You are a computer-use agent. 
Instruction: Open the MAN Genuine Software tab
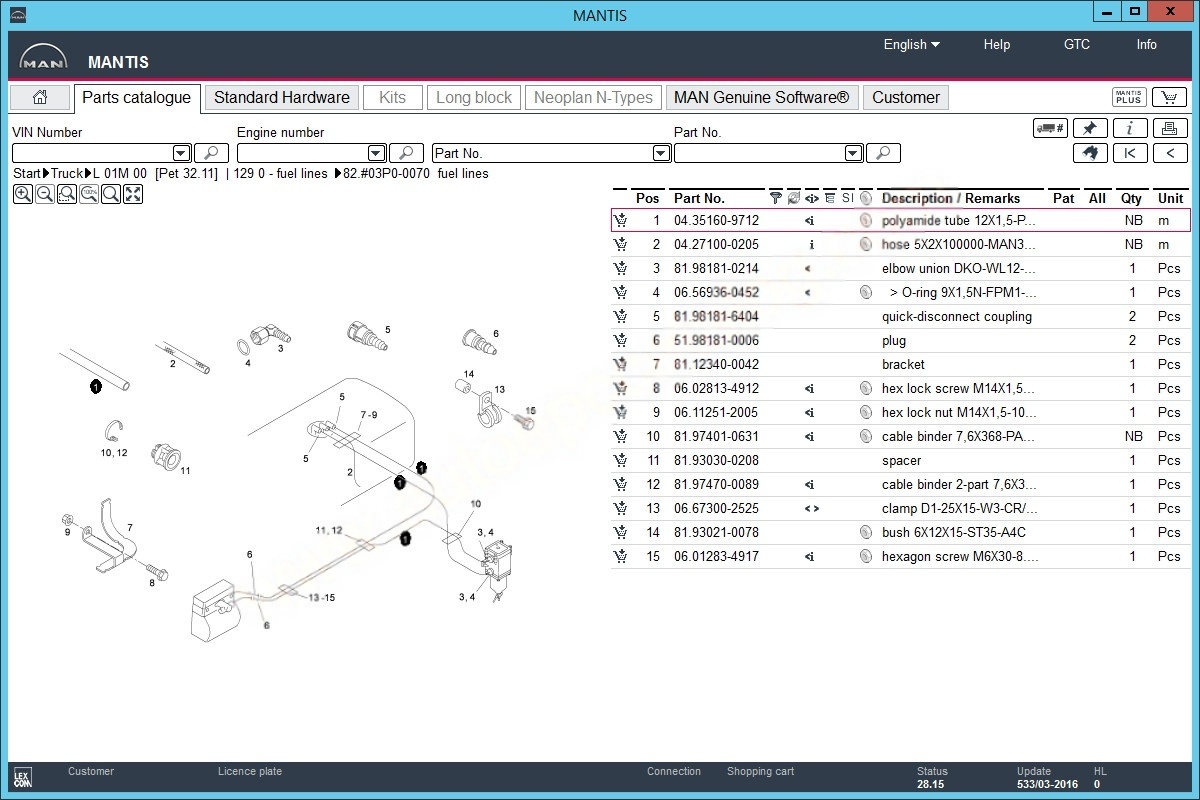(761, 97)
